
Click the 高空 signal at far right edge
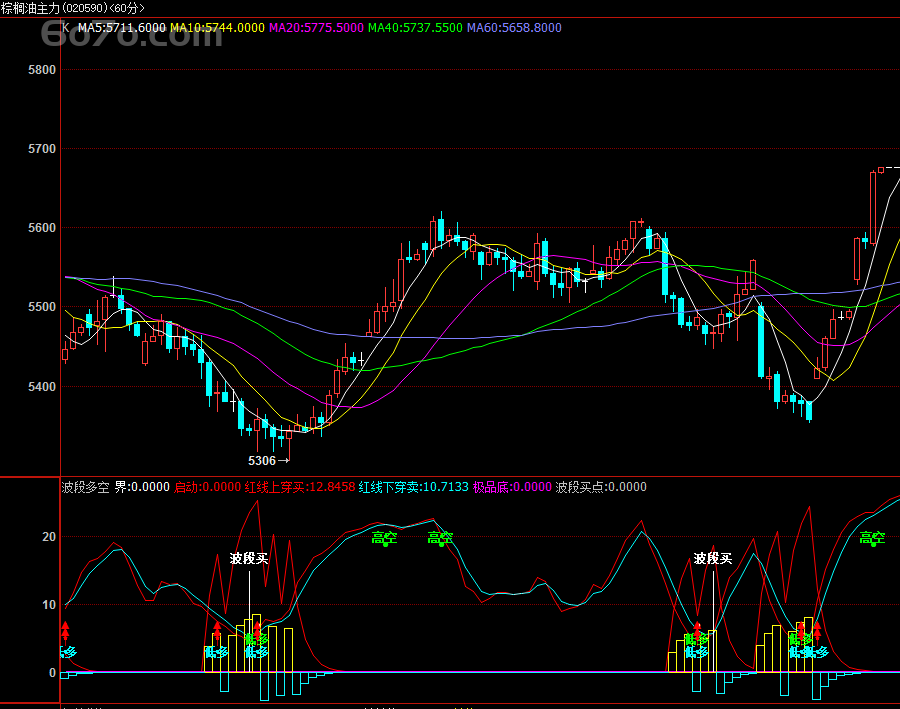tap(872, 538)
